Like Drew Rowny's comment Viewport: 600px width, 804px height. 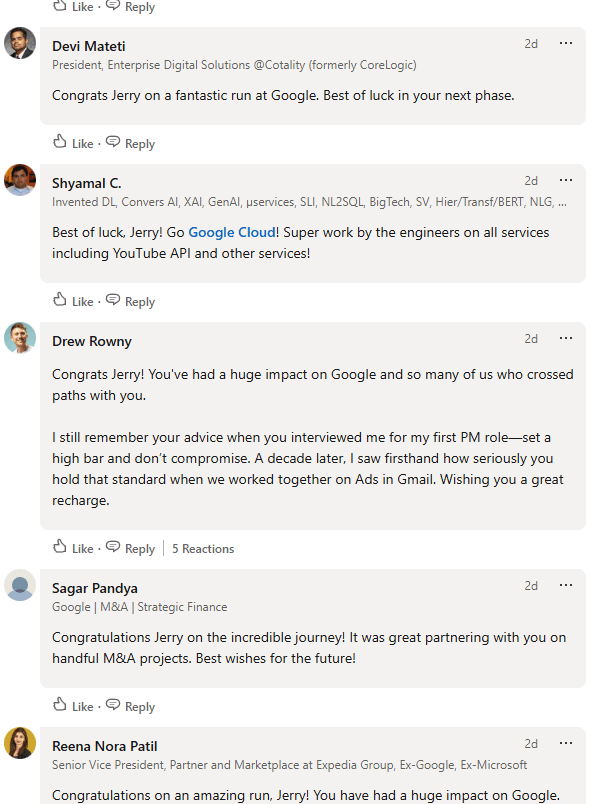click(x=72, y=548)
